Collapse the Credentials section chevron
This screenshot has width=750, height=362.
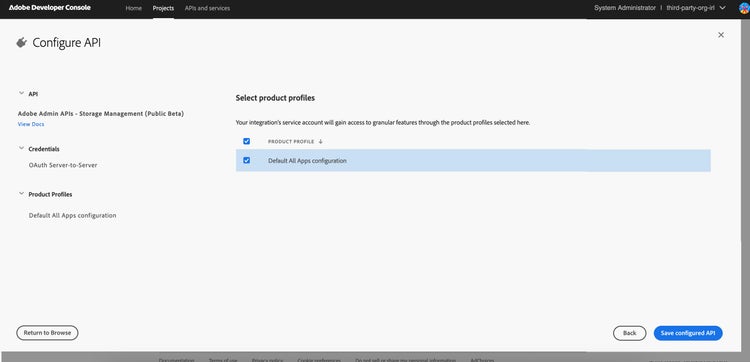click(x=21, y=148)
